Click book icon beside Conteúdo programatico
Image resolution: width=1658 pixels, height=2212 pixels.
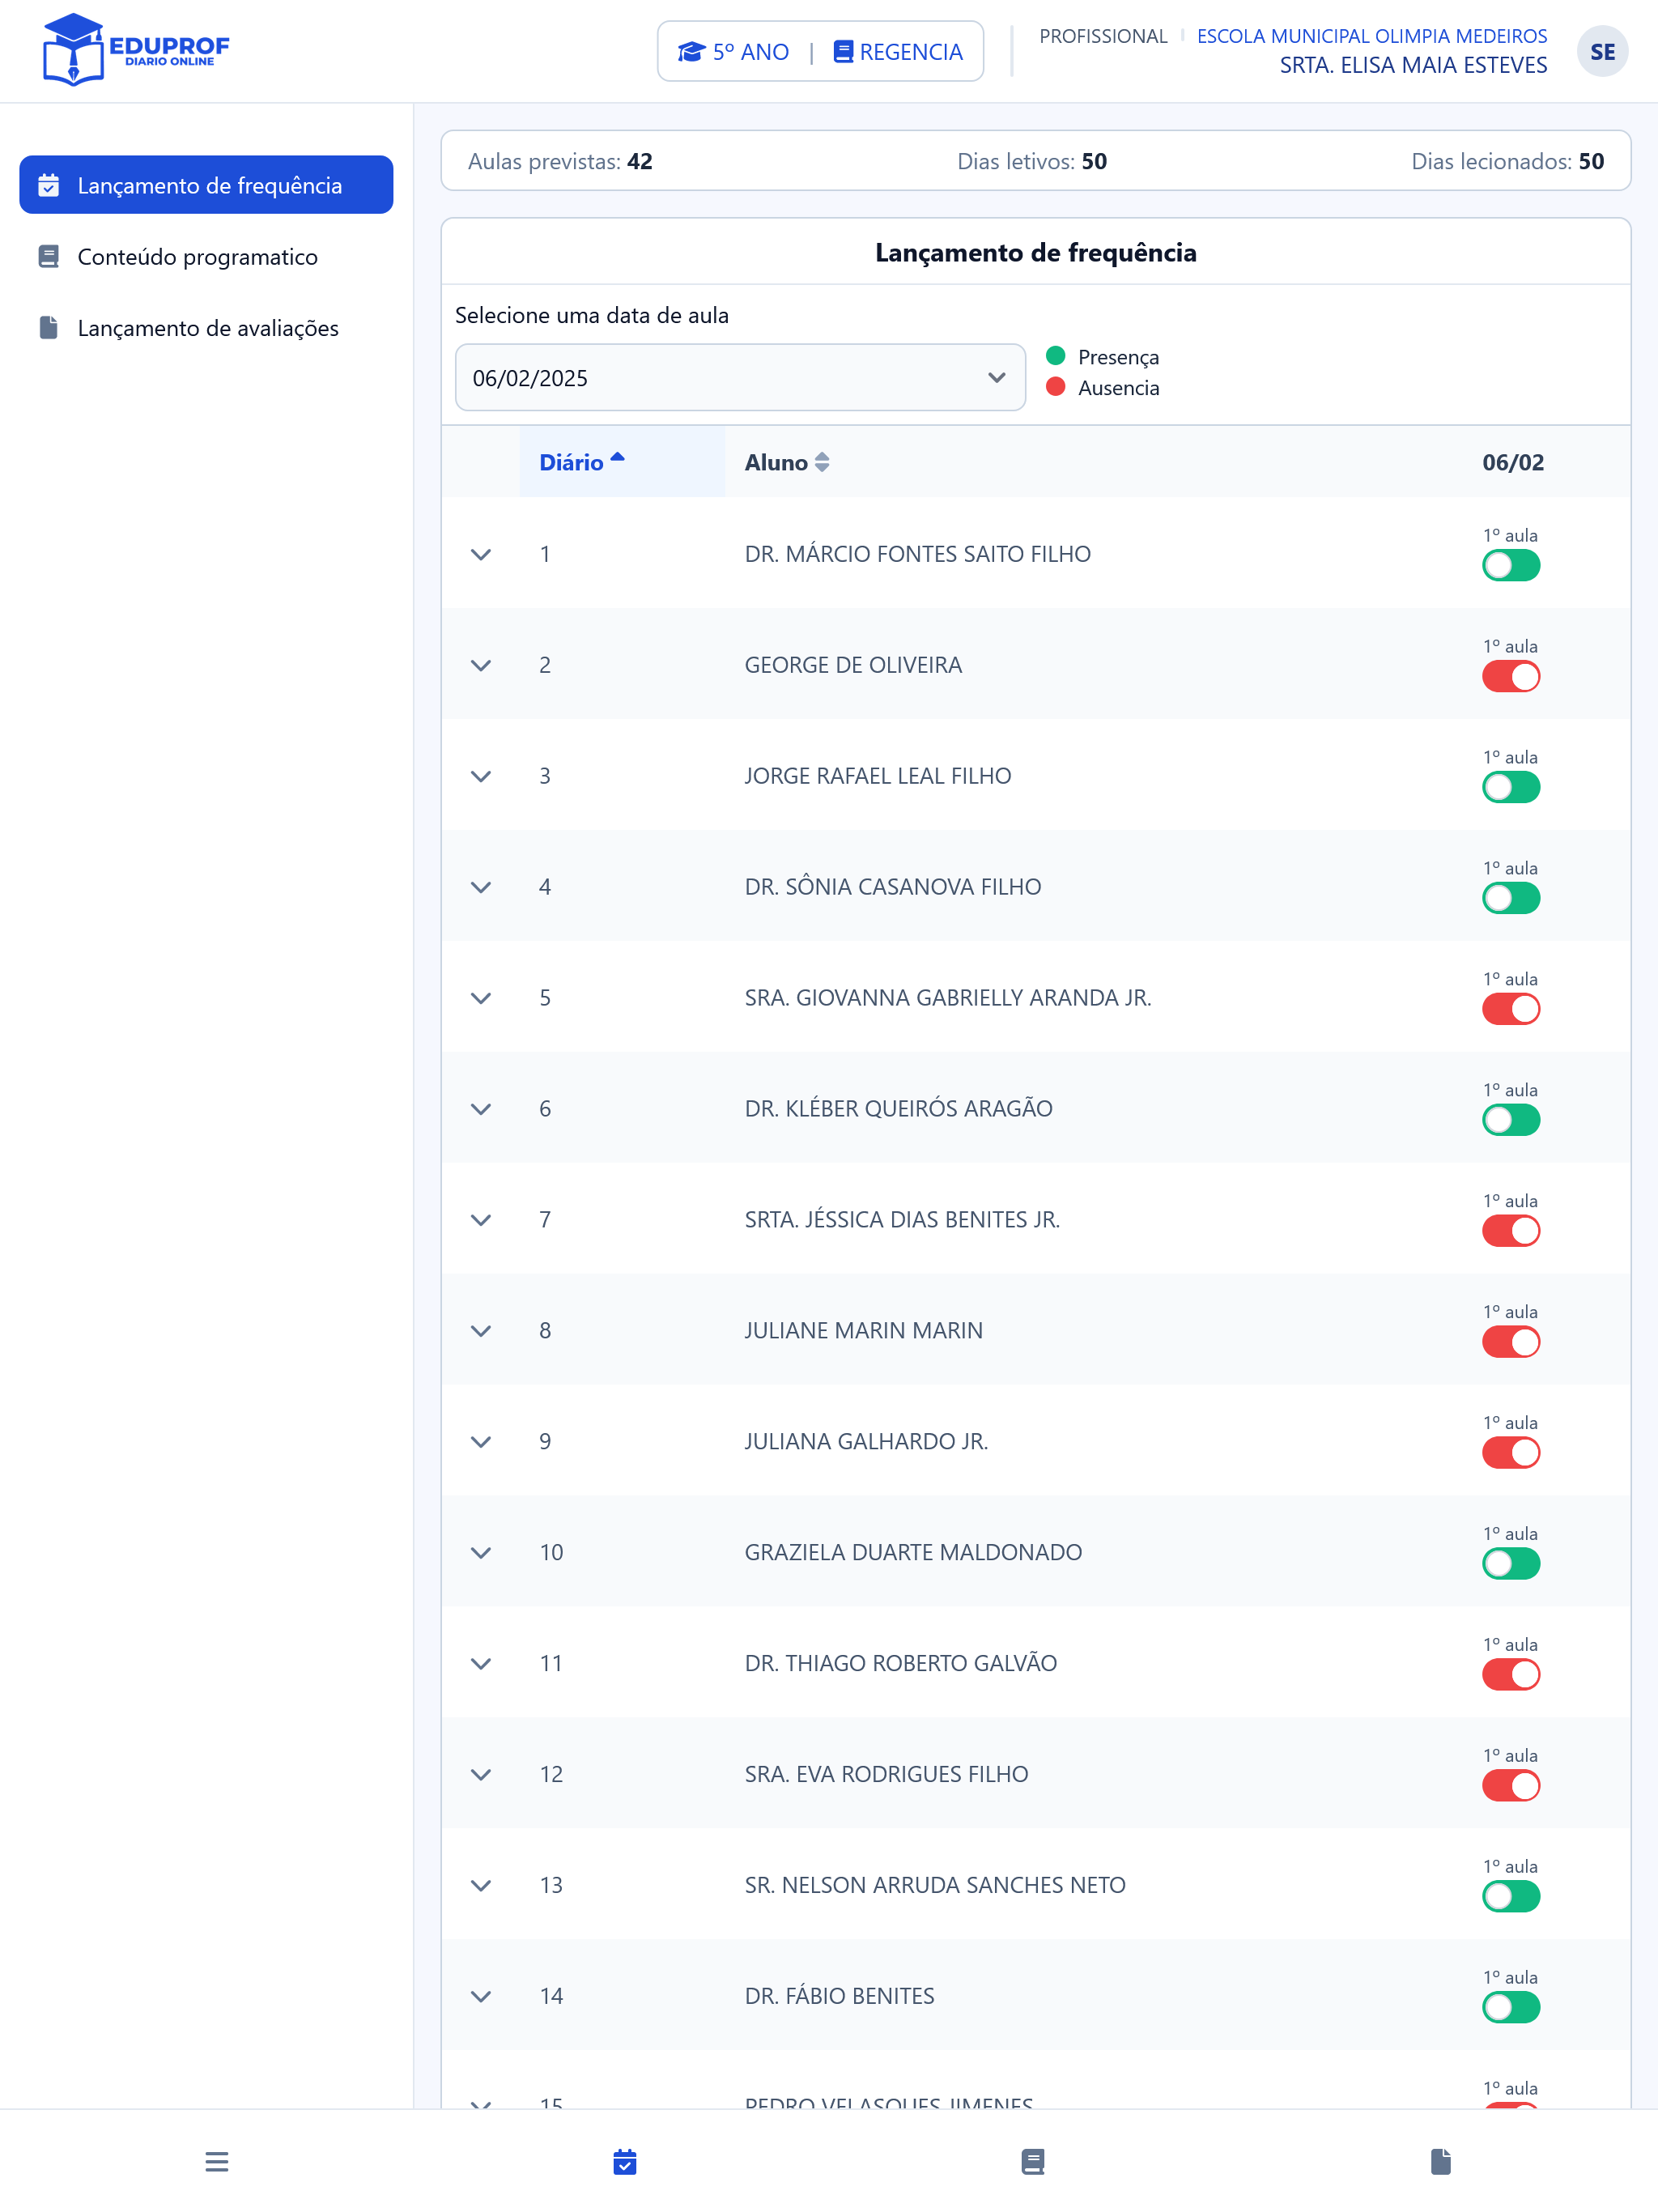coord(49,257)
